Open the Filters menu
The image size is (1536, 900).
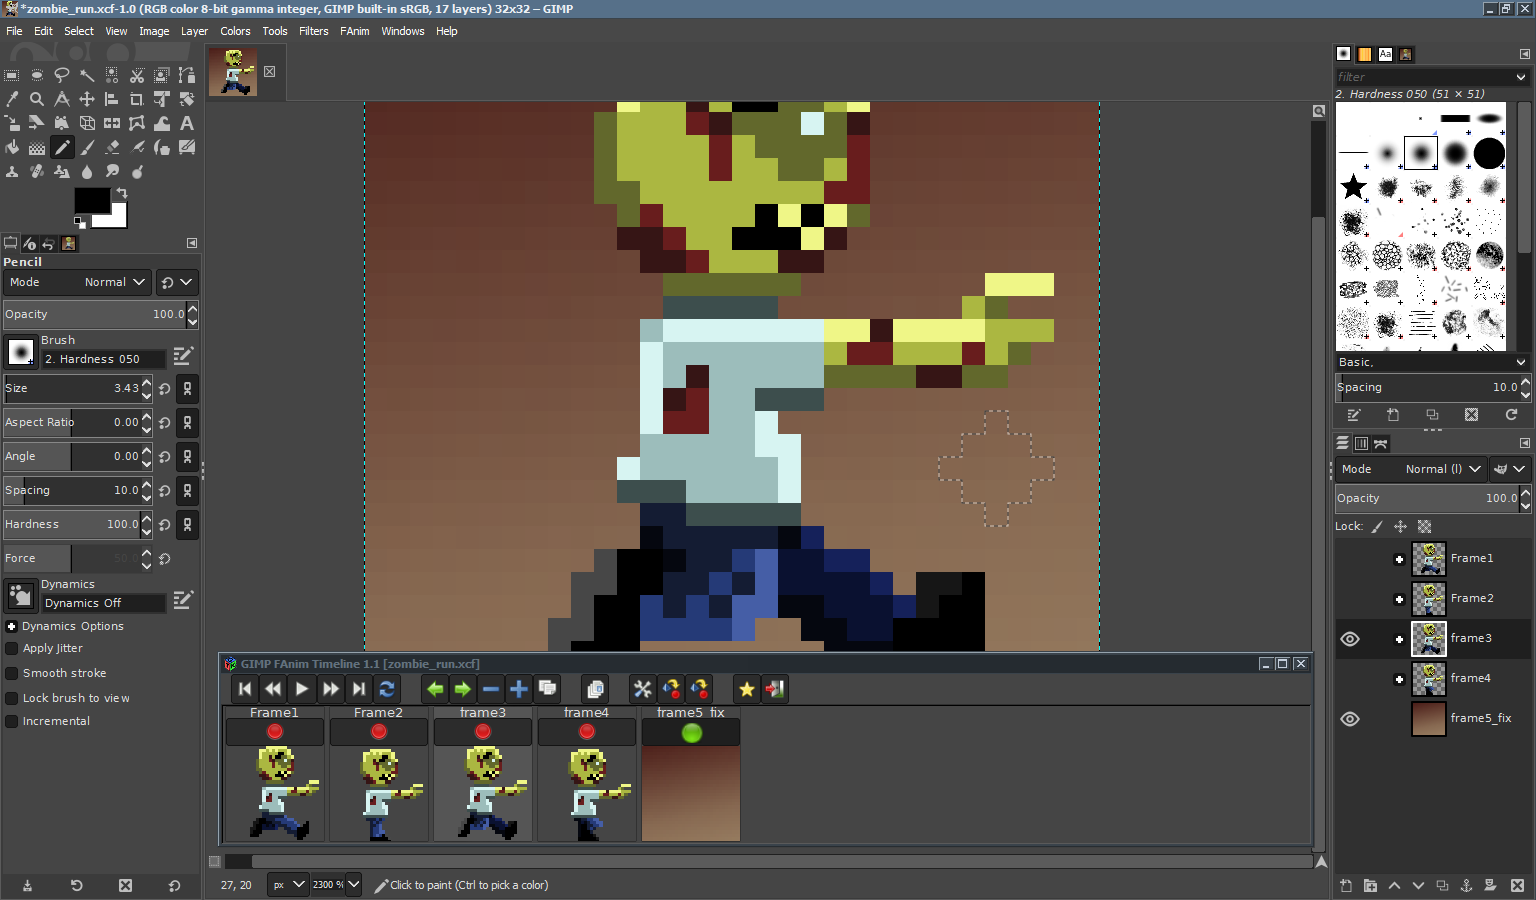click(314, 31)
